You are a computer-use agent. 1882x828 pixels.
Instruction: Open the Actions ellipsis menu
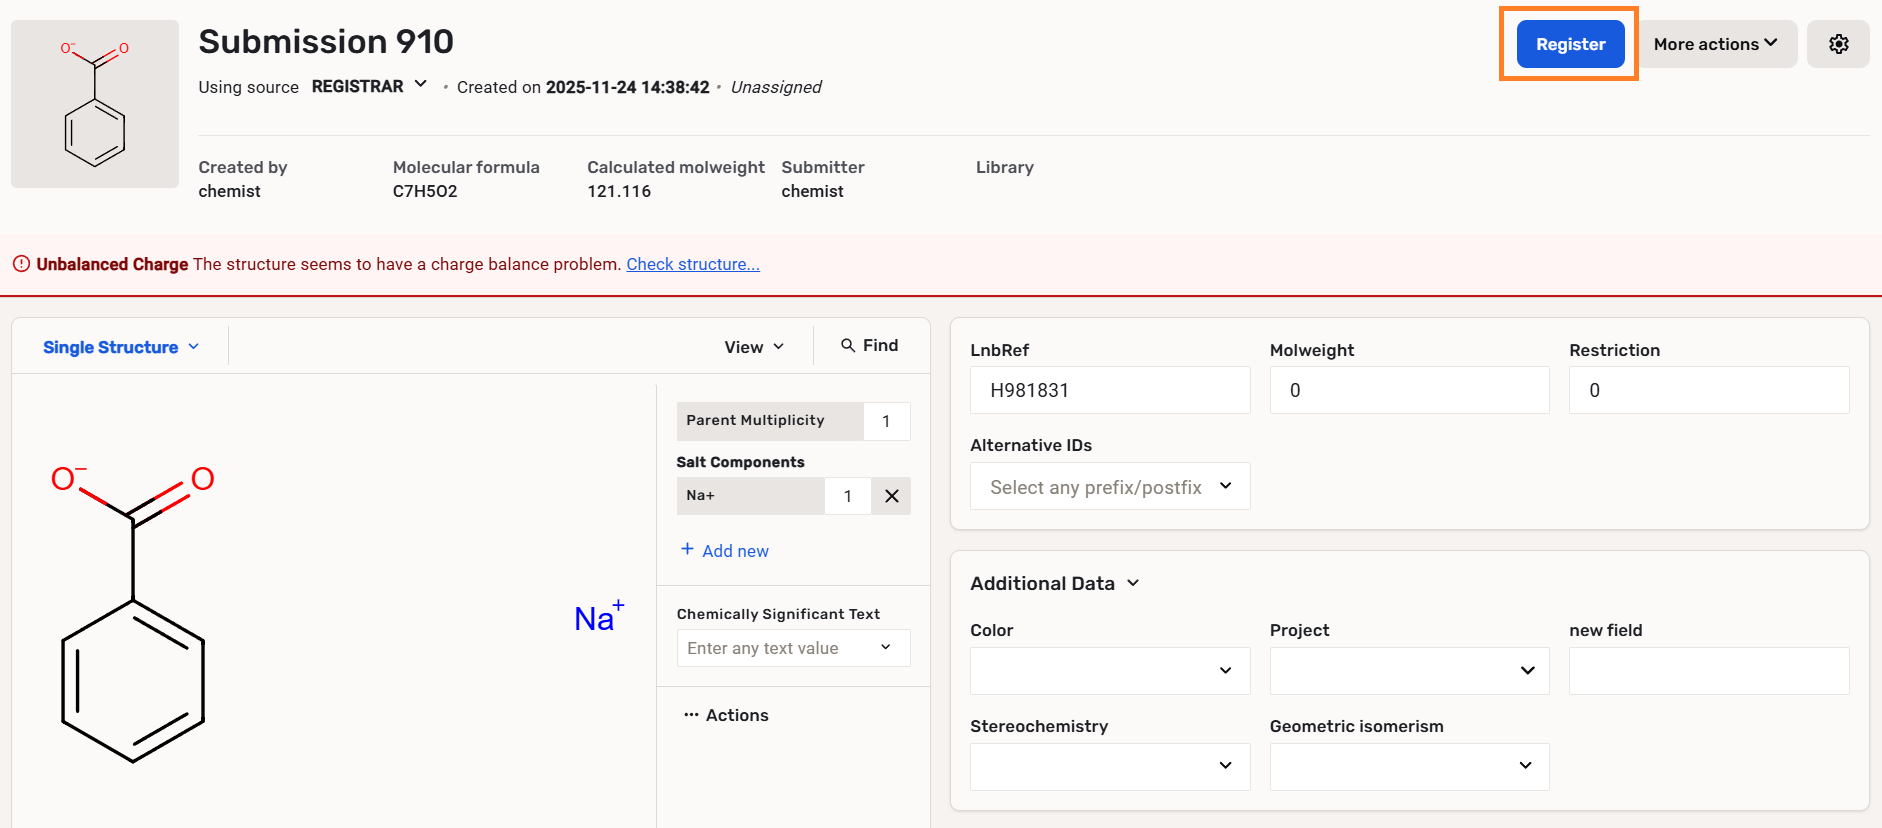tap(726, 715)
